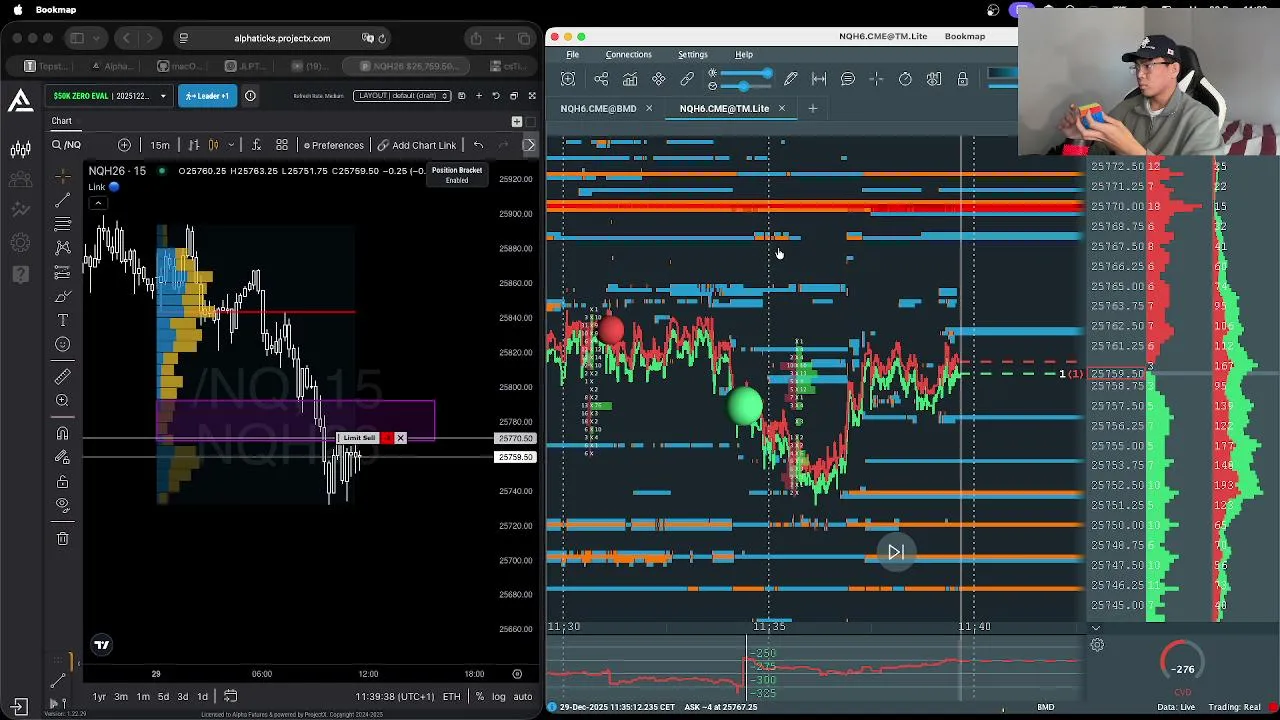Cancel the Limit Sell order with X
Viewport: 1280px width, 720px height.
tap(400, 438)
